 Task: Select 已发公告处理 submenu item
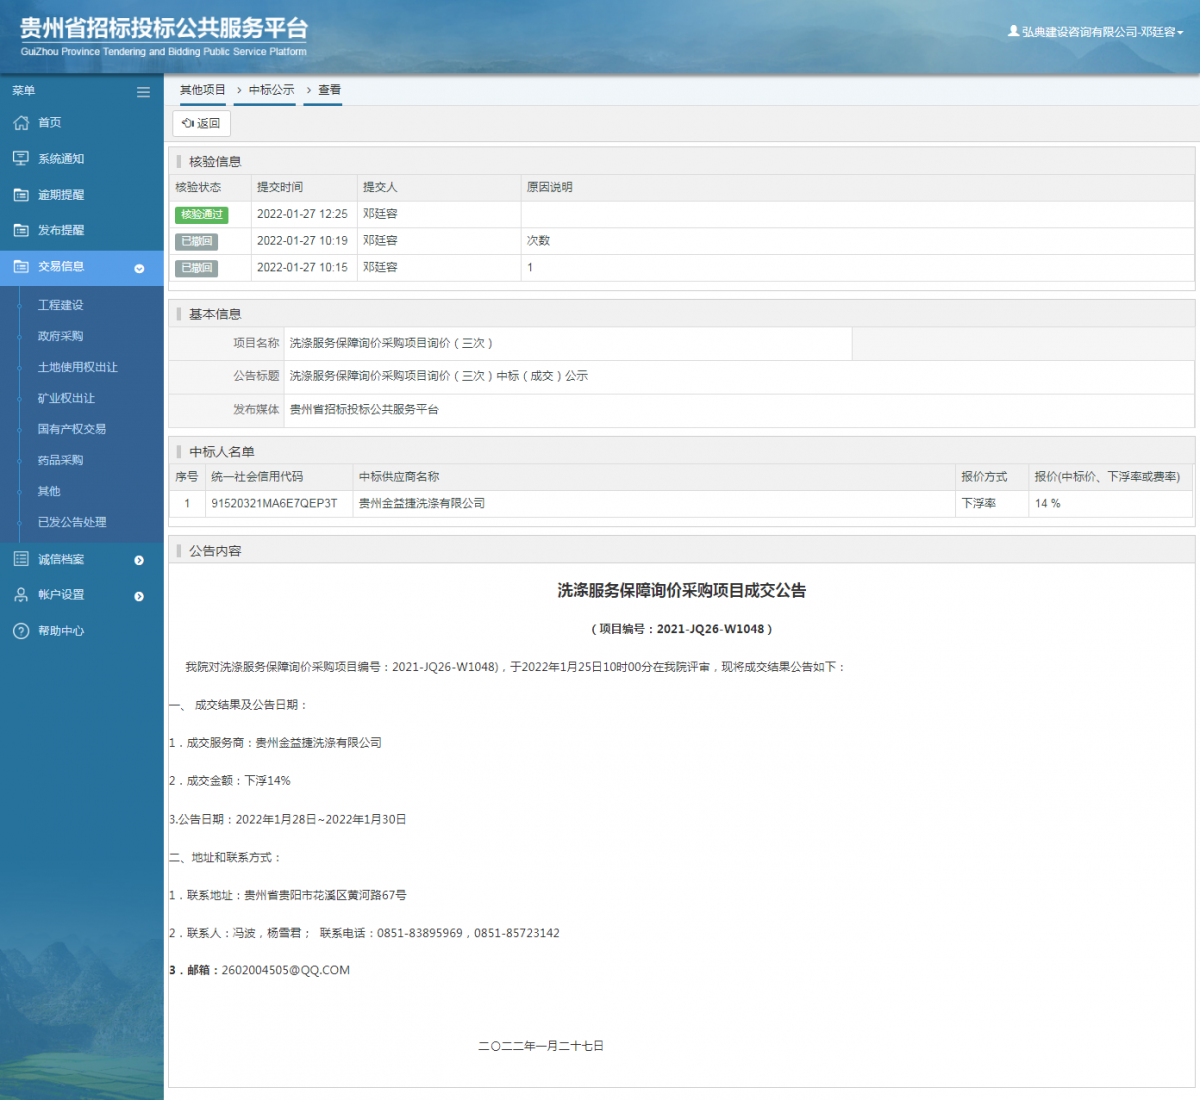click(x=72, y=522)
